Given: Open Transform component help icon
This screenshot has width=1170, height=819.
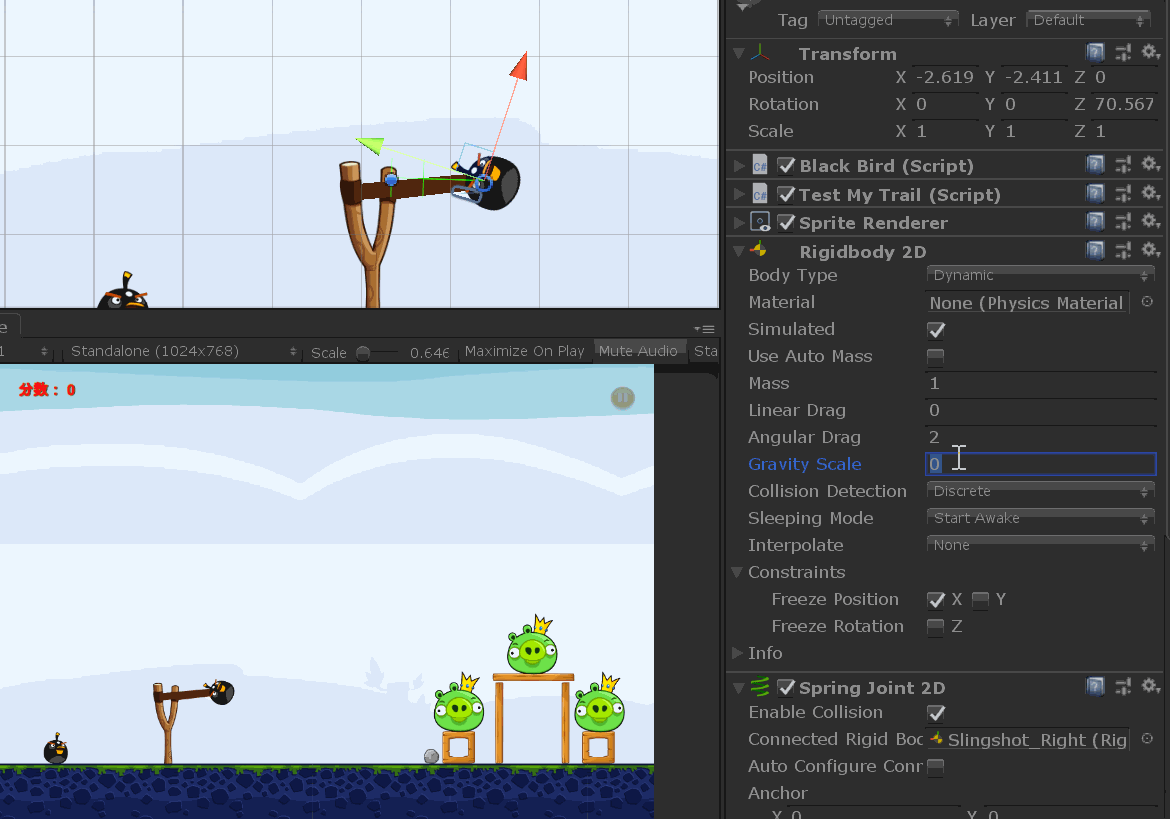Looking at the screenshot, I should pyautogui.click(x=1095, y=52).
